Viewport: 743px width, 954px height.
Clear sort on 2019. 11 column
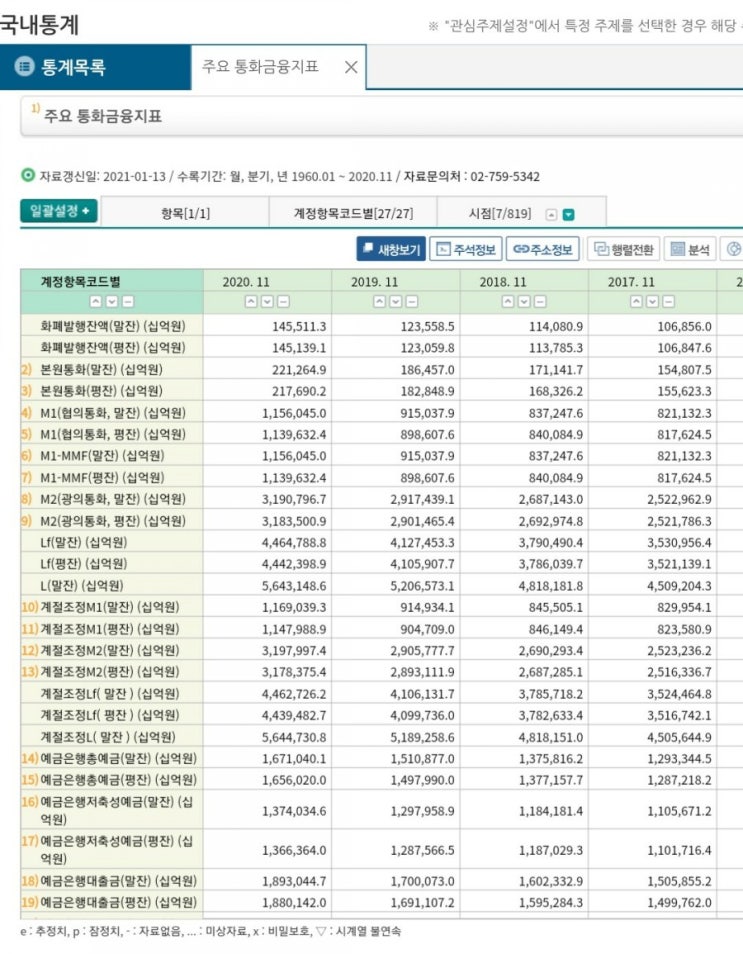click(411, 301)
